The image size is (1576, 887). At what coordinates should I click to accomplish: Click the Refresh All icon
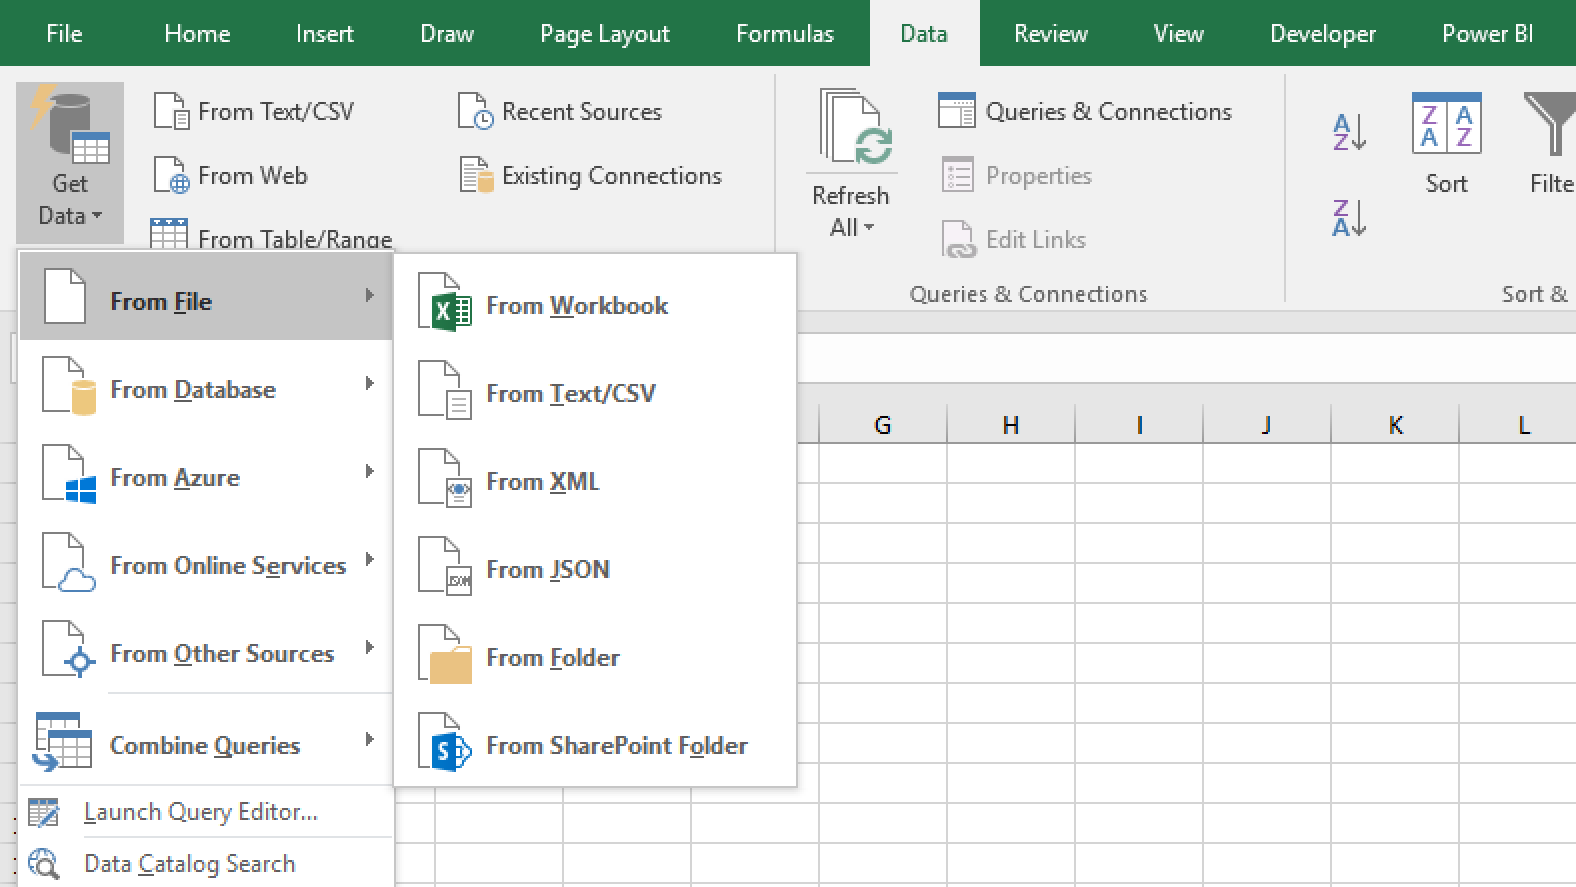pos(850,128)
